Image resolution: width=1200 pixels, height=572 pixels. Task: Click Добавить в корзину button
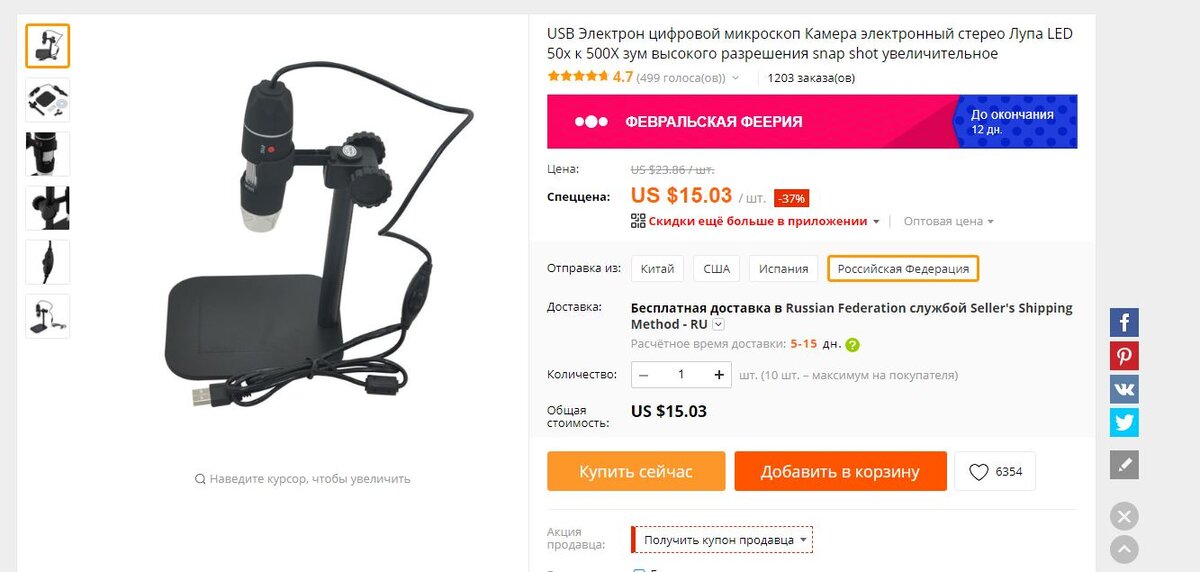[x=840, y=471]
